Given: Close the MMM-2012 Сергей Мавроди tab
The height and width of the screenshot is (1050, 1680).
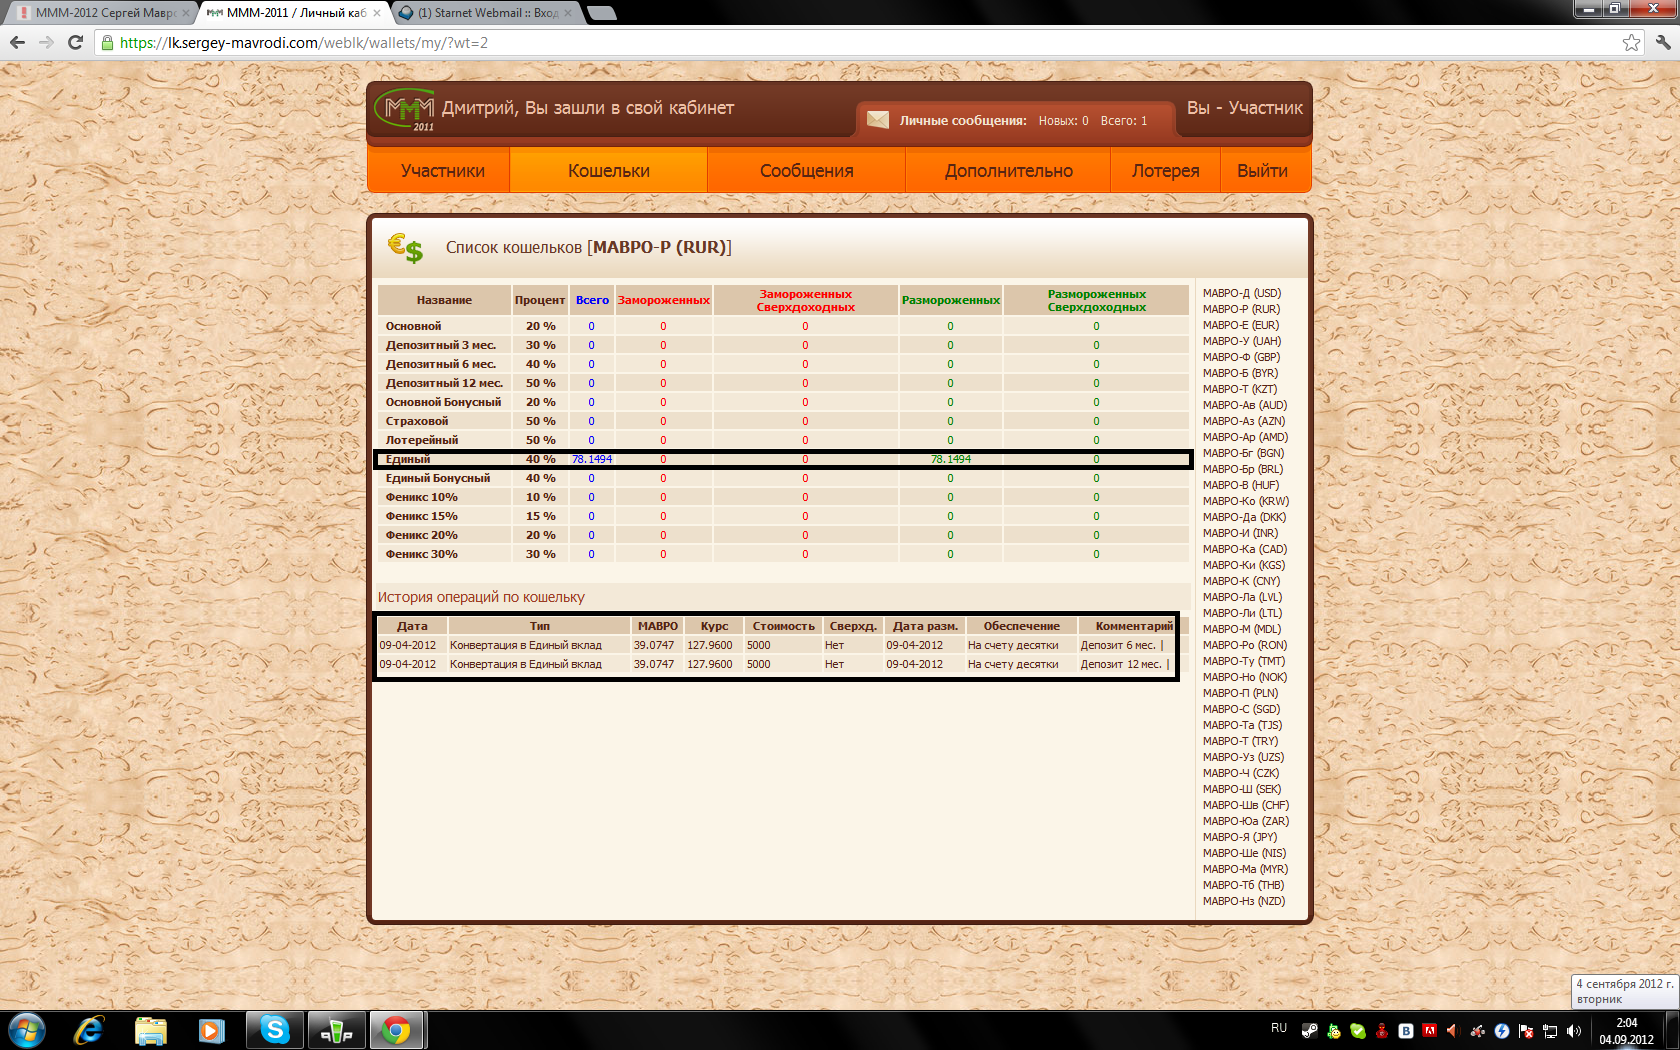Looking at the screenshot, I should pyautogui.click(x=185, y=13).
